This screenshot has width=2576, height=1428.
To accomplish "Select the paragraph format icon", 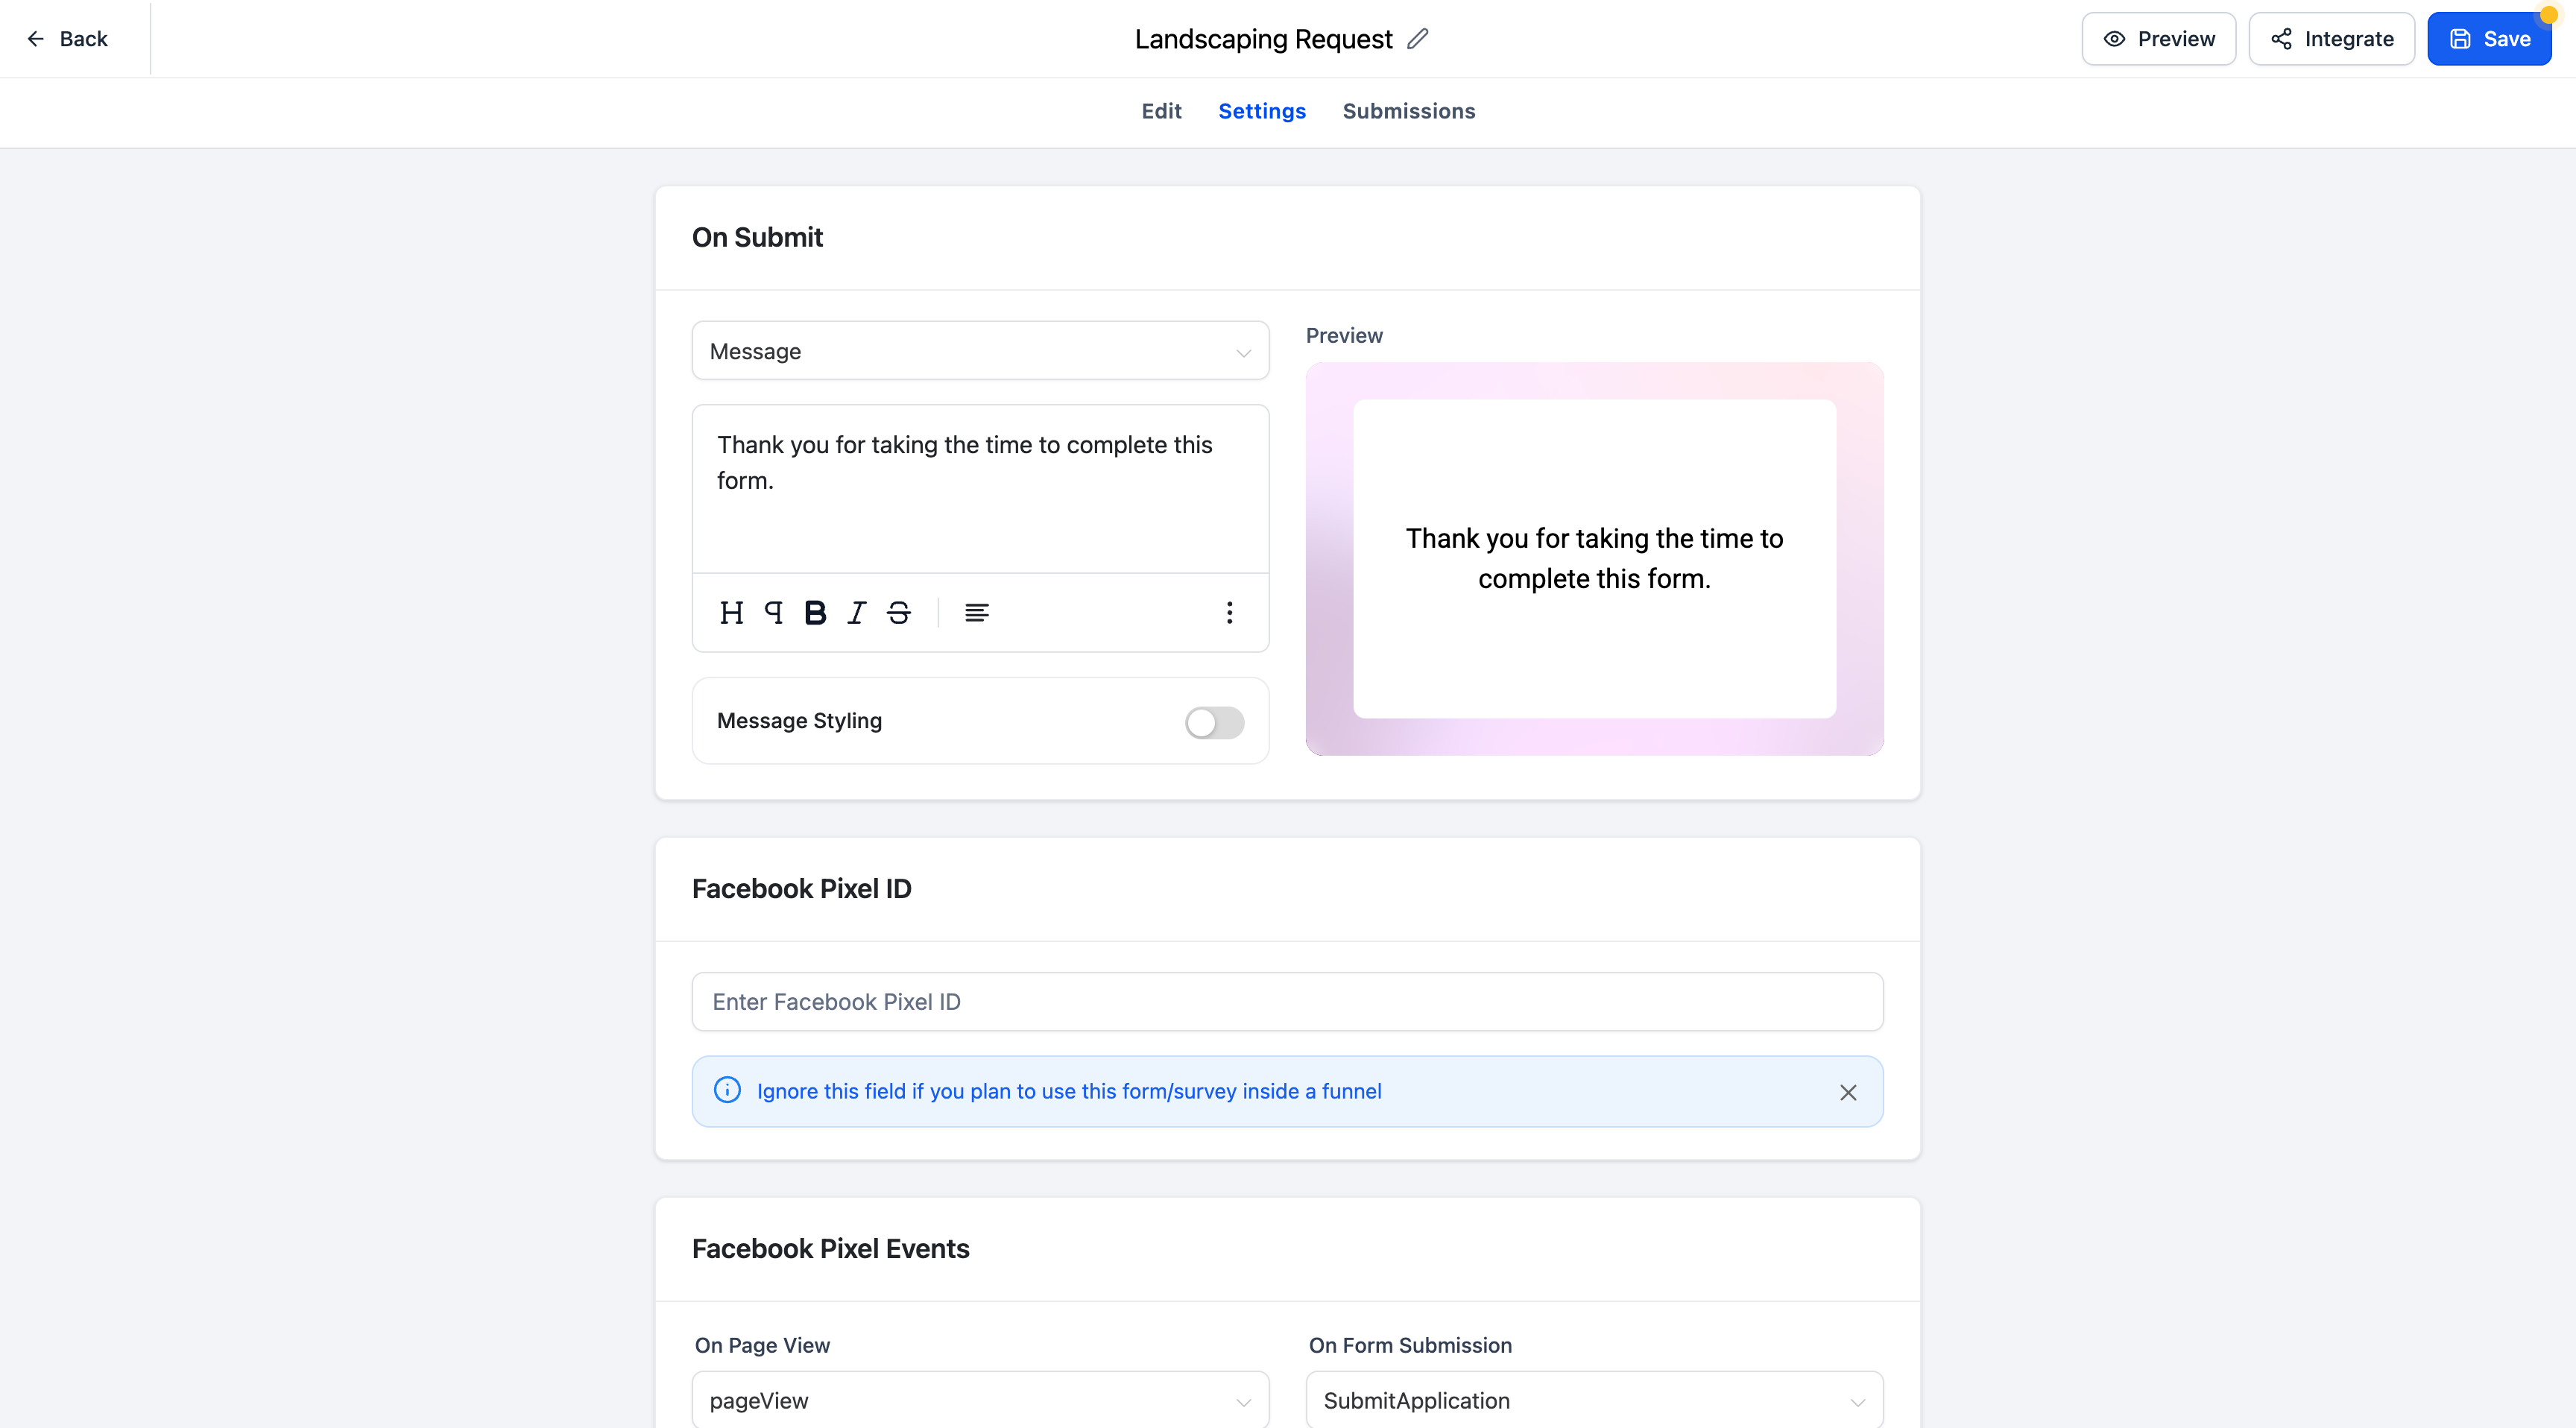I will [773, 613].
